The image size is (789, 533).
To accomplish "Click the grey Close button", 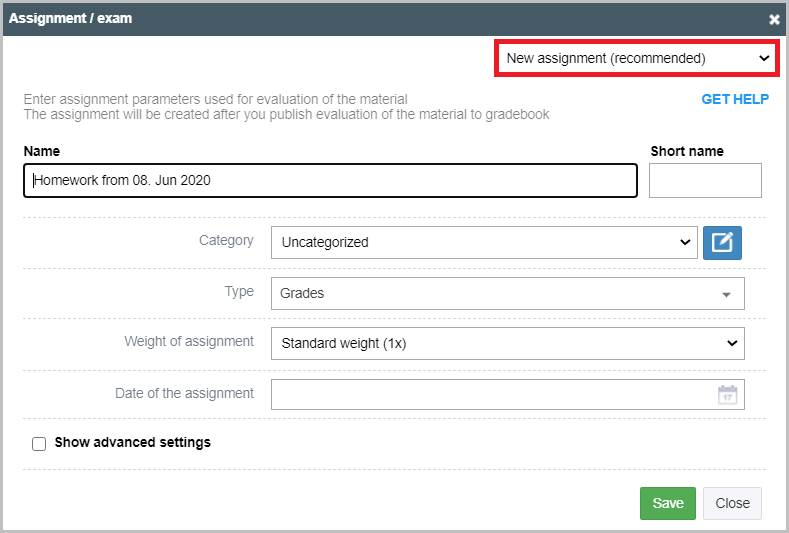I will coord(732,503).
